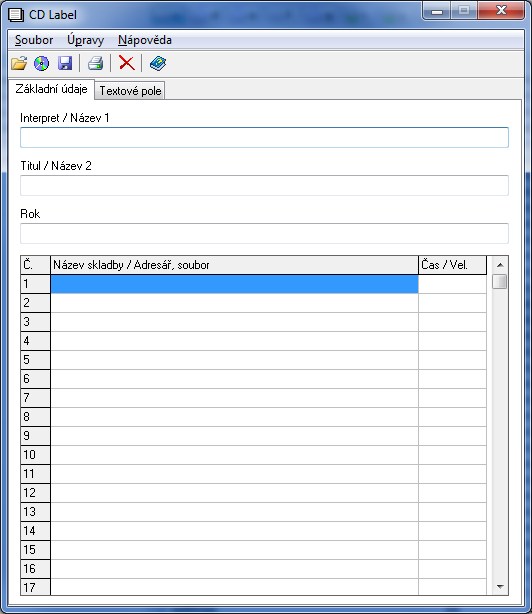Click the scrollbar up arrow in track list
This screenshot has height=614, width=532.
pyautogui.click(x=500, y=265)
